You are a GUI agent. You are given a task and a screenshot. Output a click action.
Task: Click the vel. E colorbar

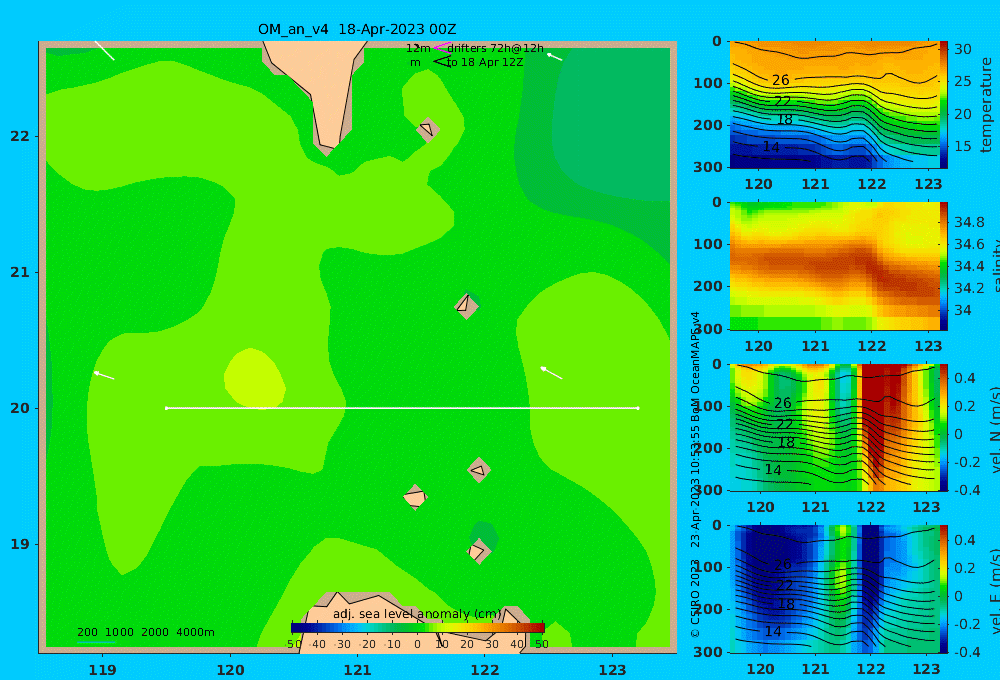943,589
